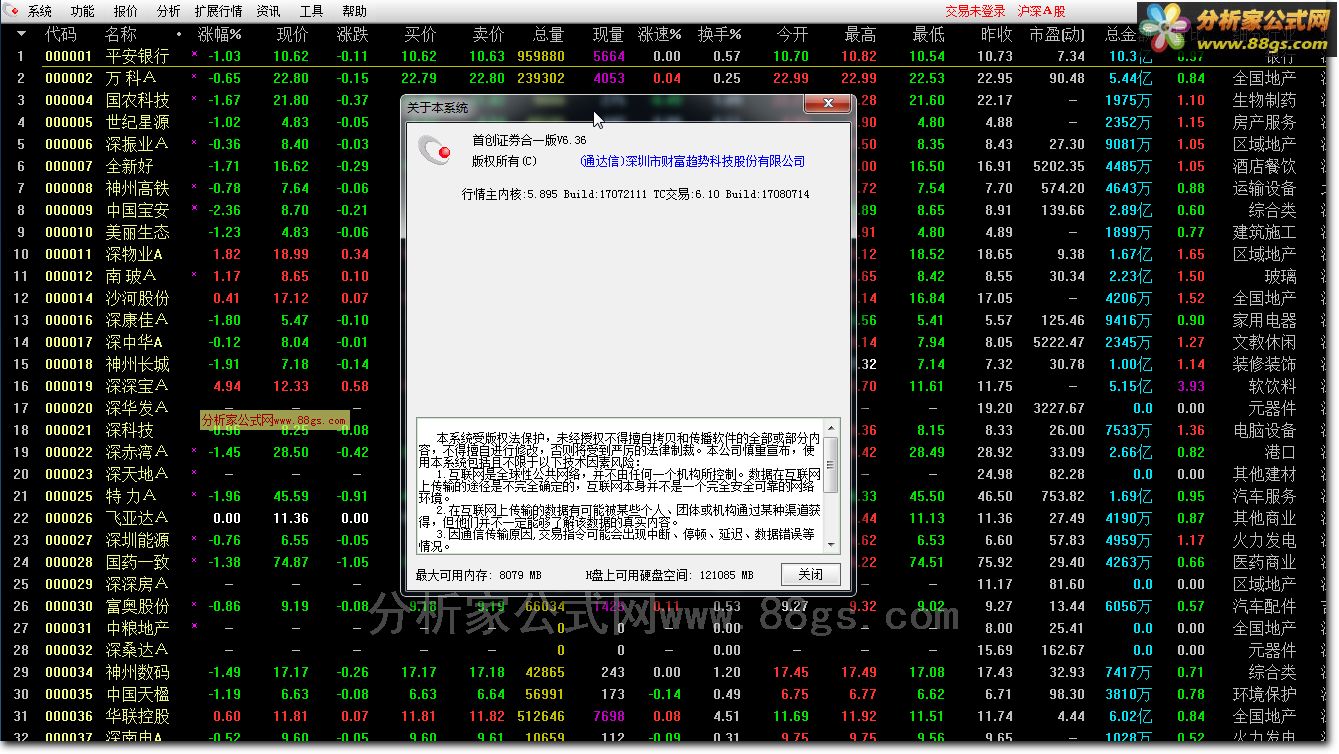Image resolution: width=1339 pixels, height=754 pixels.
Task: Open the 分析 menu
Action: point(169,11)
